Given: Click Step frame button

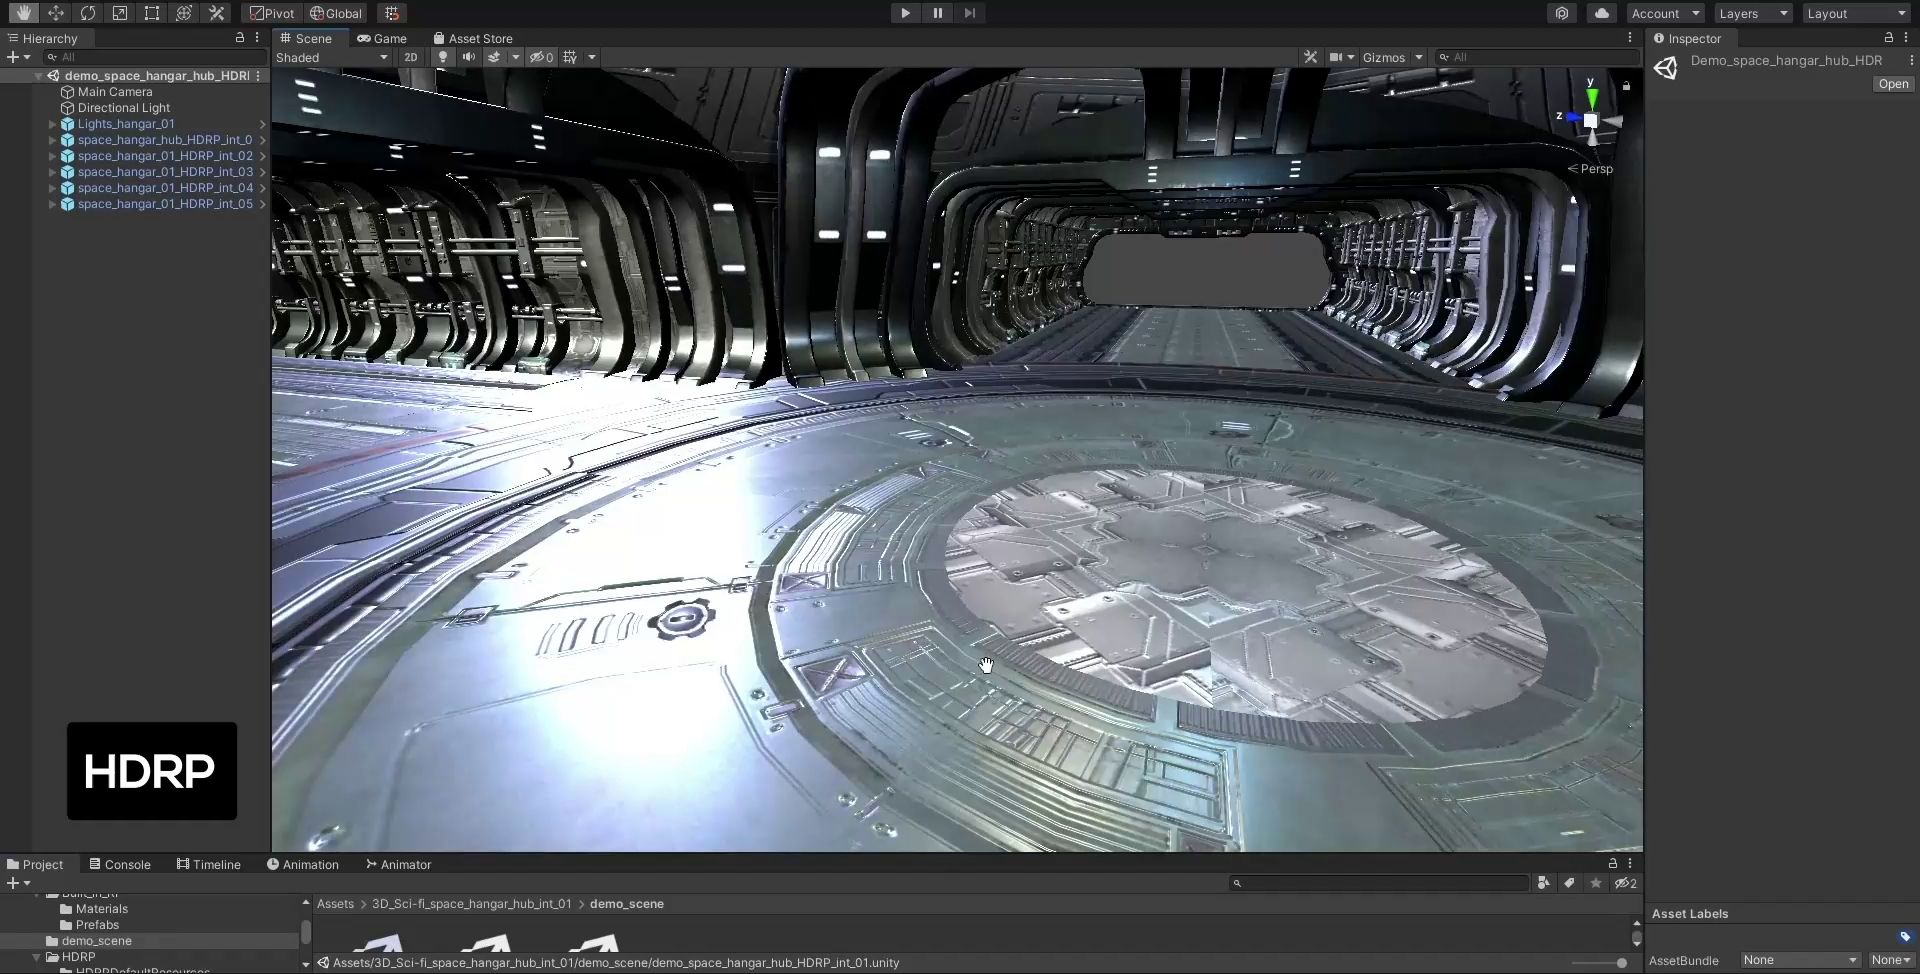Looking at the screenshot, I should pos(969,13).
